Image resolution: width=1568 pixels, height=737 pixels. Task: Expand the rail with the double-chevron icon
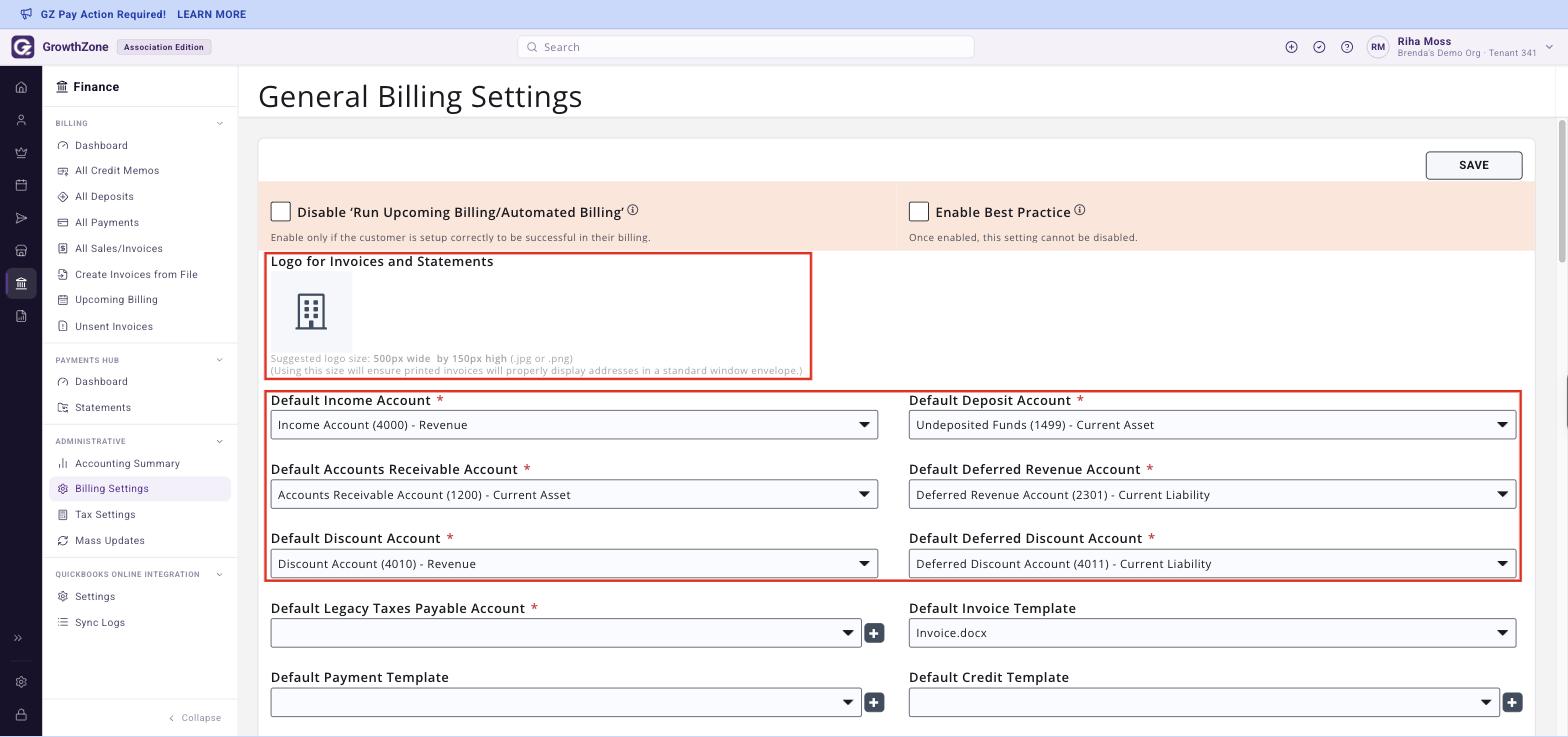click(17, 638)
